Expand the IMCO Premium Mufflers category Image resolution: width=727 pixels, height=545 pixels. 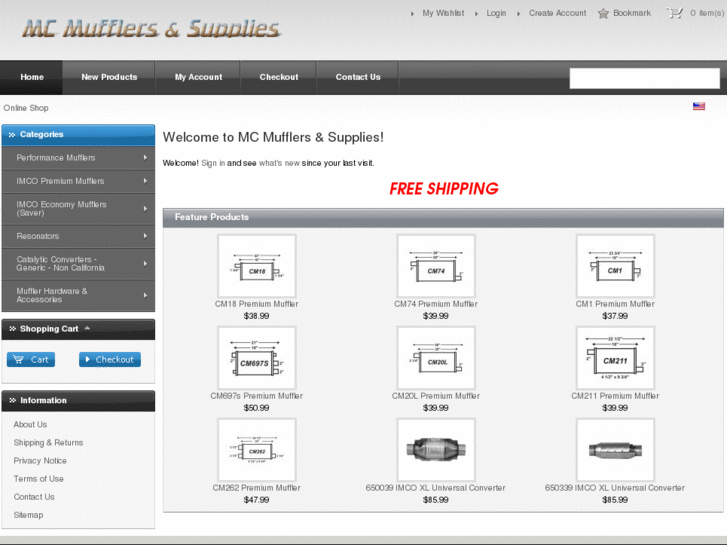(78, 181)
